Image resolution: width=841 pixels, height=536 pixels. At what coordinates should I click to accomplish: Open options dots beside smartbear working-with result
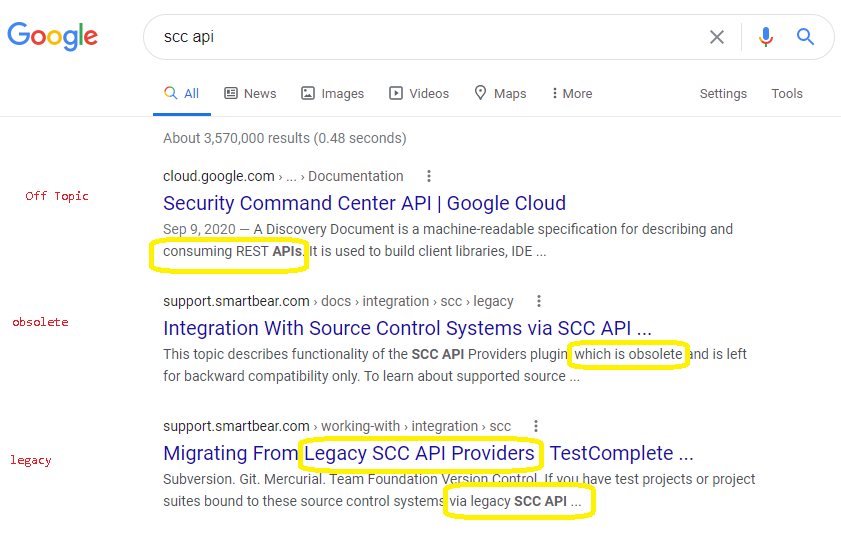[x=536, y=426]
